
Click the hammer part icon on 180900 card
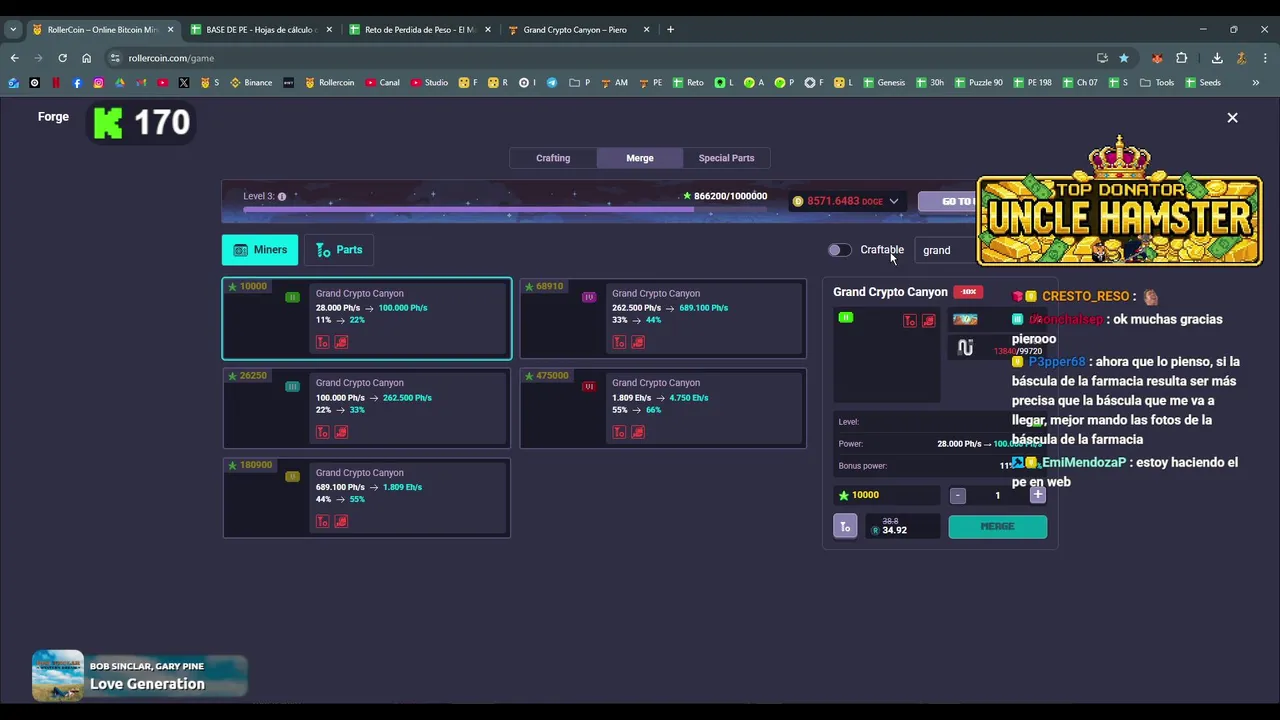tap(323, 521)
